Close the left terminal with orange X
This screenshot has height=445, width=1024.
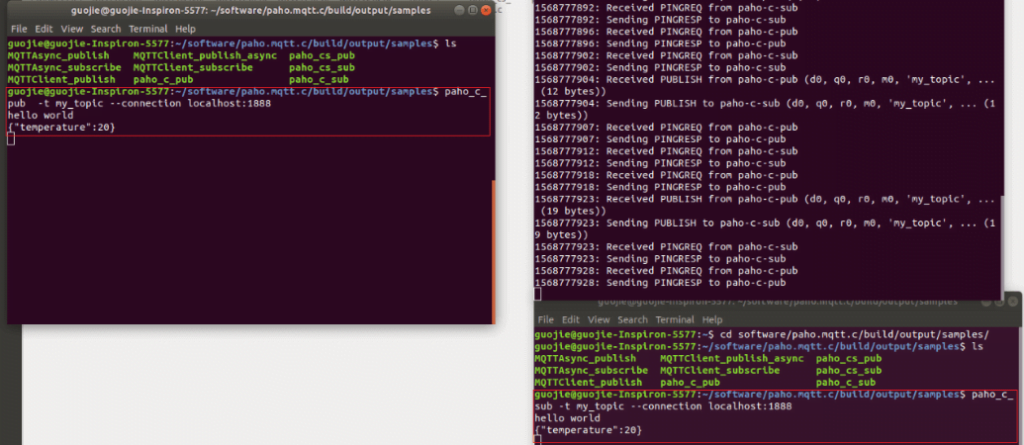(485, 10)
